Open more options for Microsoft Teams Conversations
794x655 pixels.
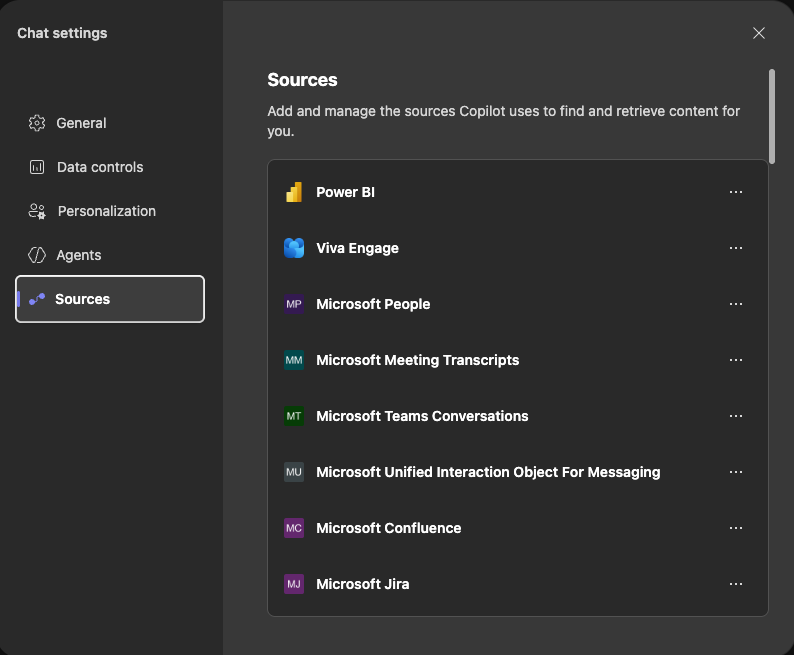[736, 416]
